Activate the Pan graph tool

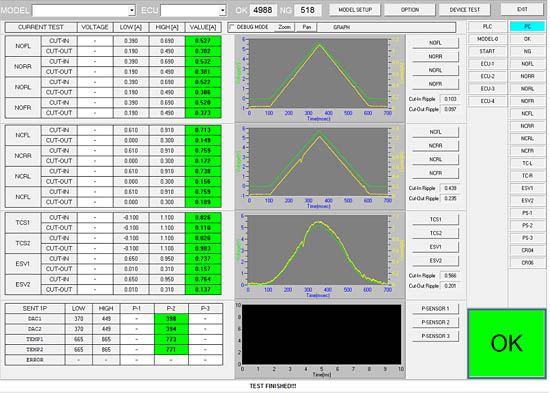coord(307,27)
